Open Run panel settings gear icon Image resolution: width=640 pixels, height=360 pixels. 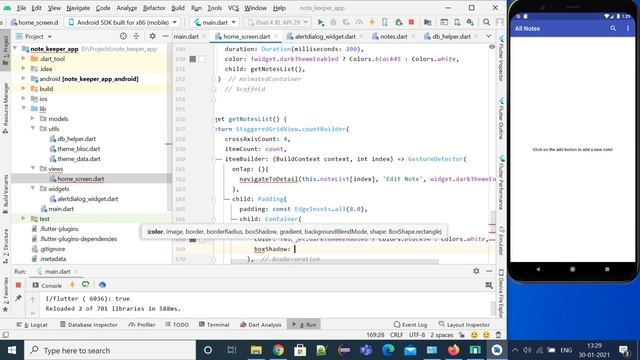tap(476, 271)
